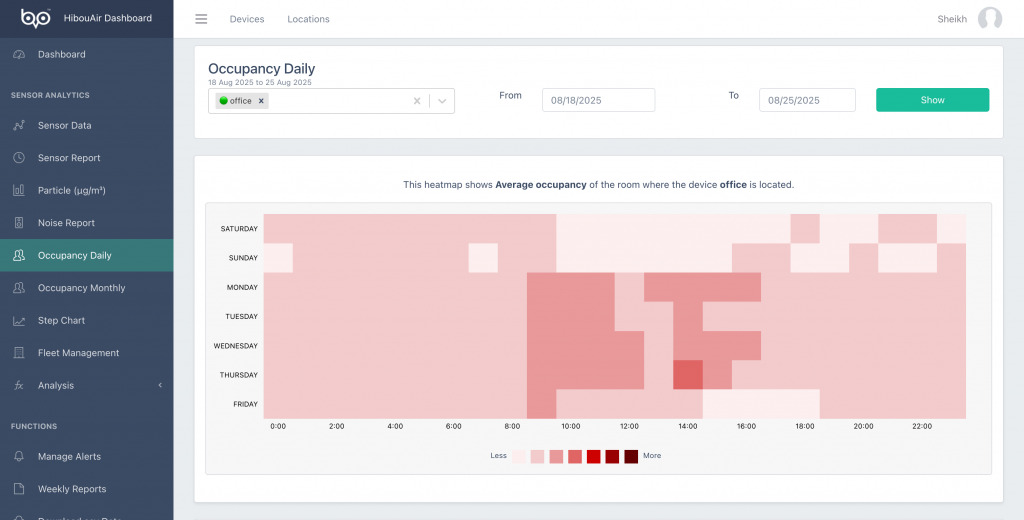
Task: Click the HibouAir owl logo
Action: [x=35, y=18]
